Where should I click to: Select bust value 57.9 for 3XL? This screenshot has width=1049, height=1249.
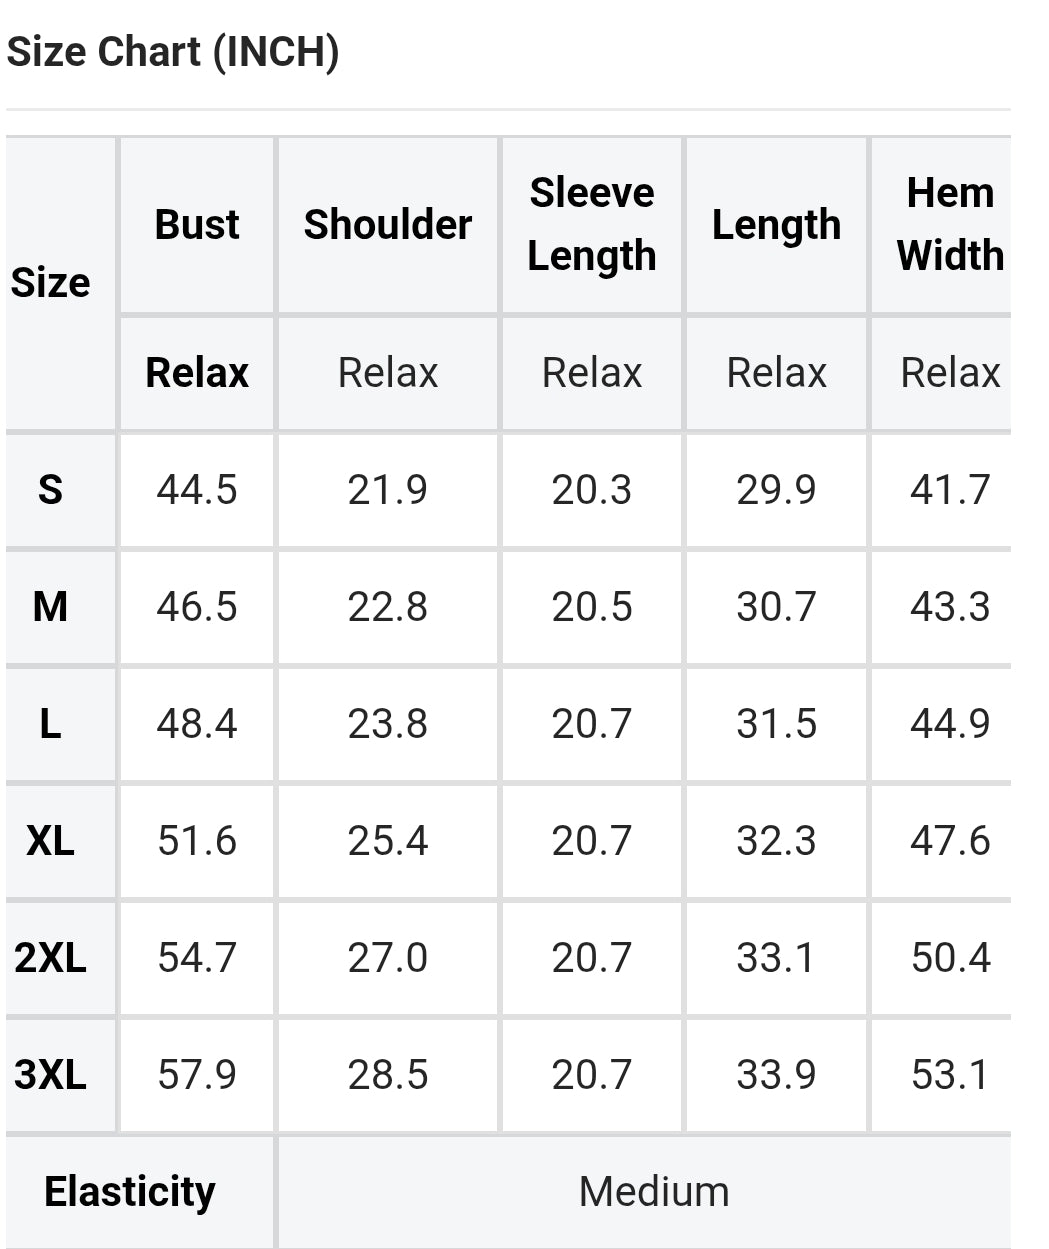point(197,1075)
